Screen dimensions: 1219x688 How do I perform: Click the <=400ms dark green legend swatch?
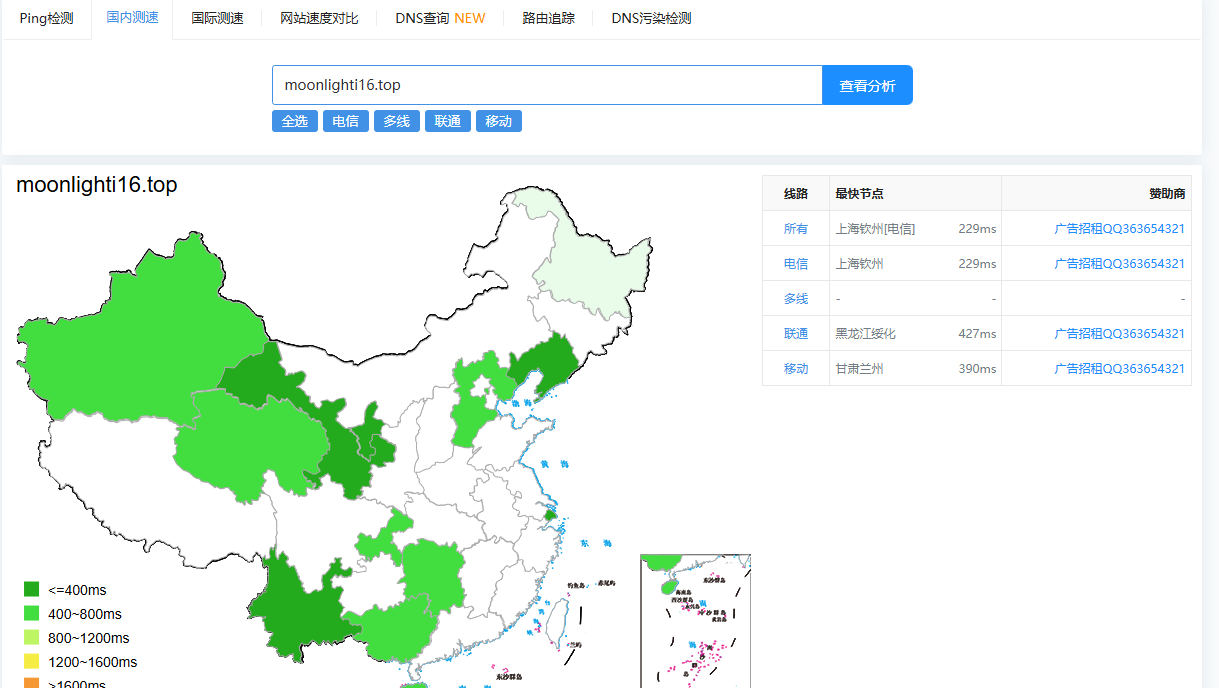coord(31,590)
